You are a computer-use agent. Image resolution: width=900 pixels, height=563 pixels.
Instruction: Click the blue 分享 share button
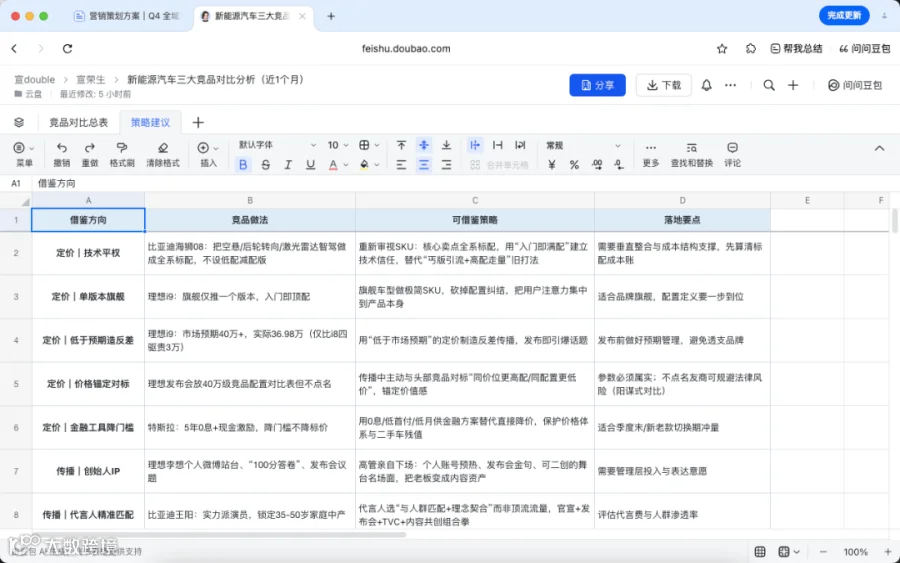[598, 85]
